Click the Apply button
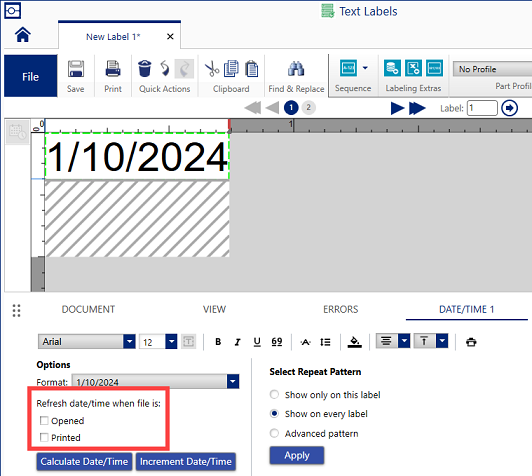This screenshot has width=532, height=476. tap(297, 455)
